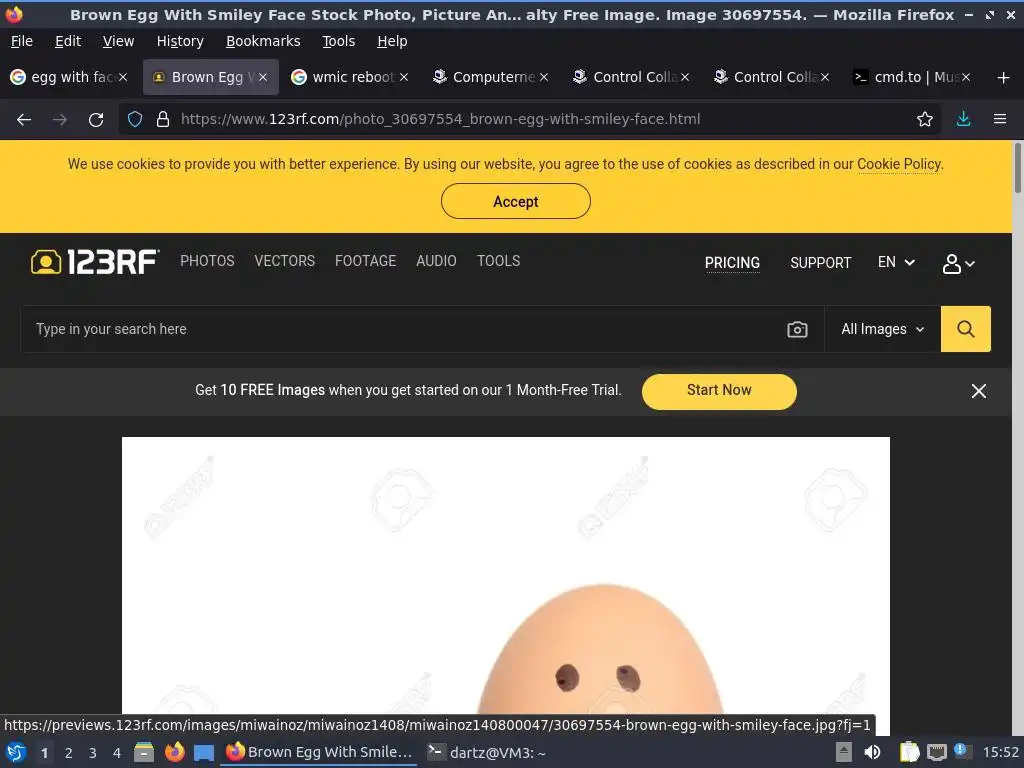Screen dimensions: 1024x768
Task: Accept the cookie policy
Action: 515,201
